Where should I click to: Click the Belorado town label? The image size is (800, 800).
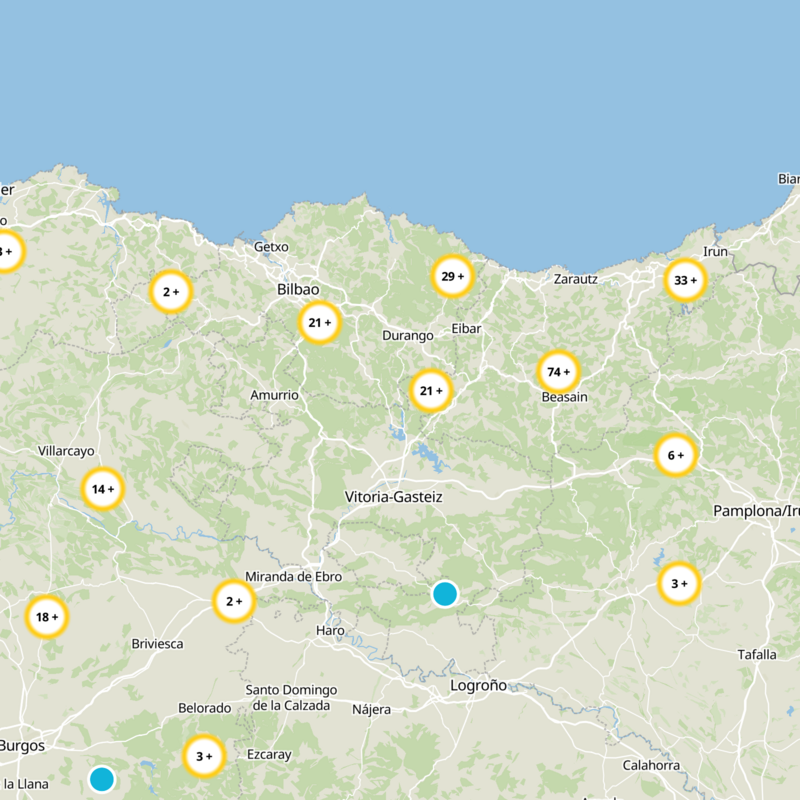click(x=205, y=708)
